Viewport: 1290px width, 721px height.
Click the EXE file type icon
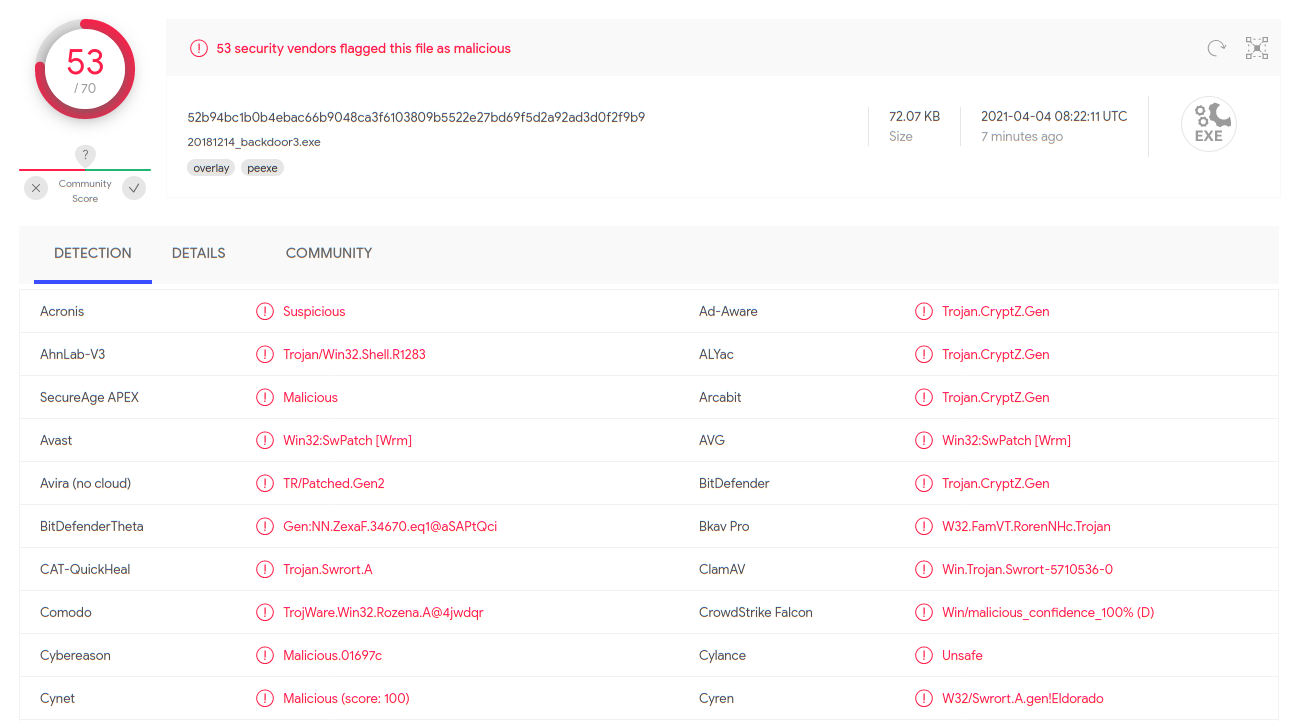pyautogui.click(x=1208, y=125)
